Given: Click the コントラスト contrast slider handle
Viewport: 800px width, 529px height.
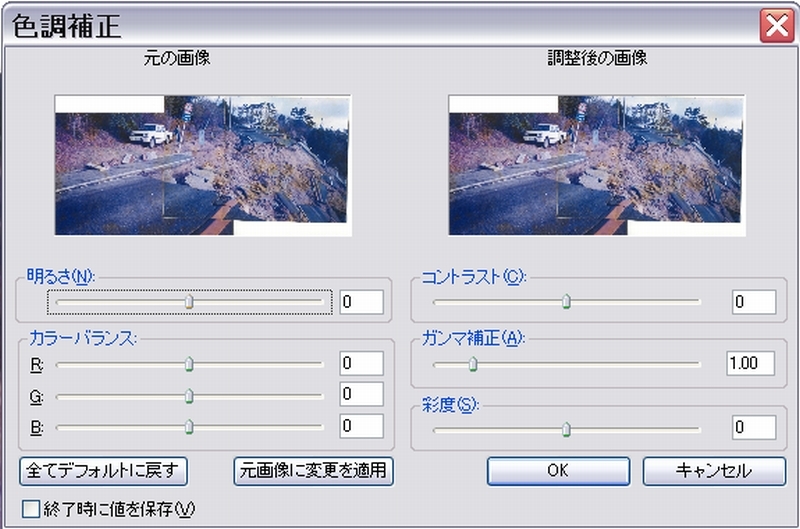Looking at the screenshot, I should click(x=566, y=302).
